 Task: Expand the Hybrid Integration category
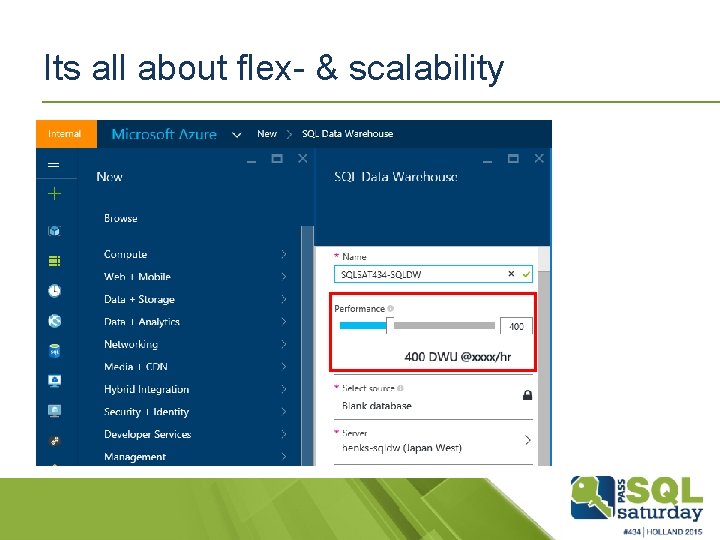click(195, 389)
